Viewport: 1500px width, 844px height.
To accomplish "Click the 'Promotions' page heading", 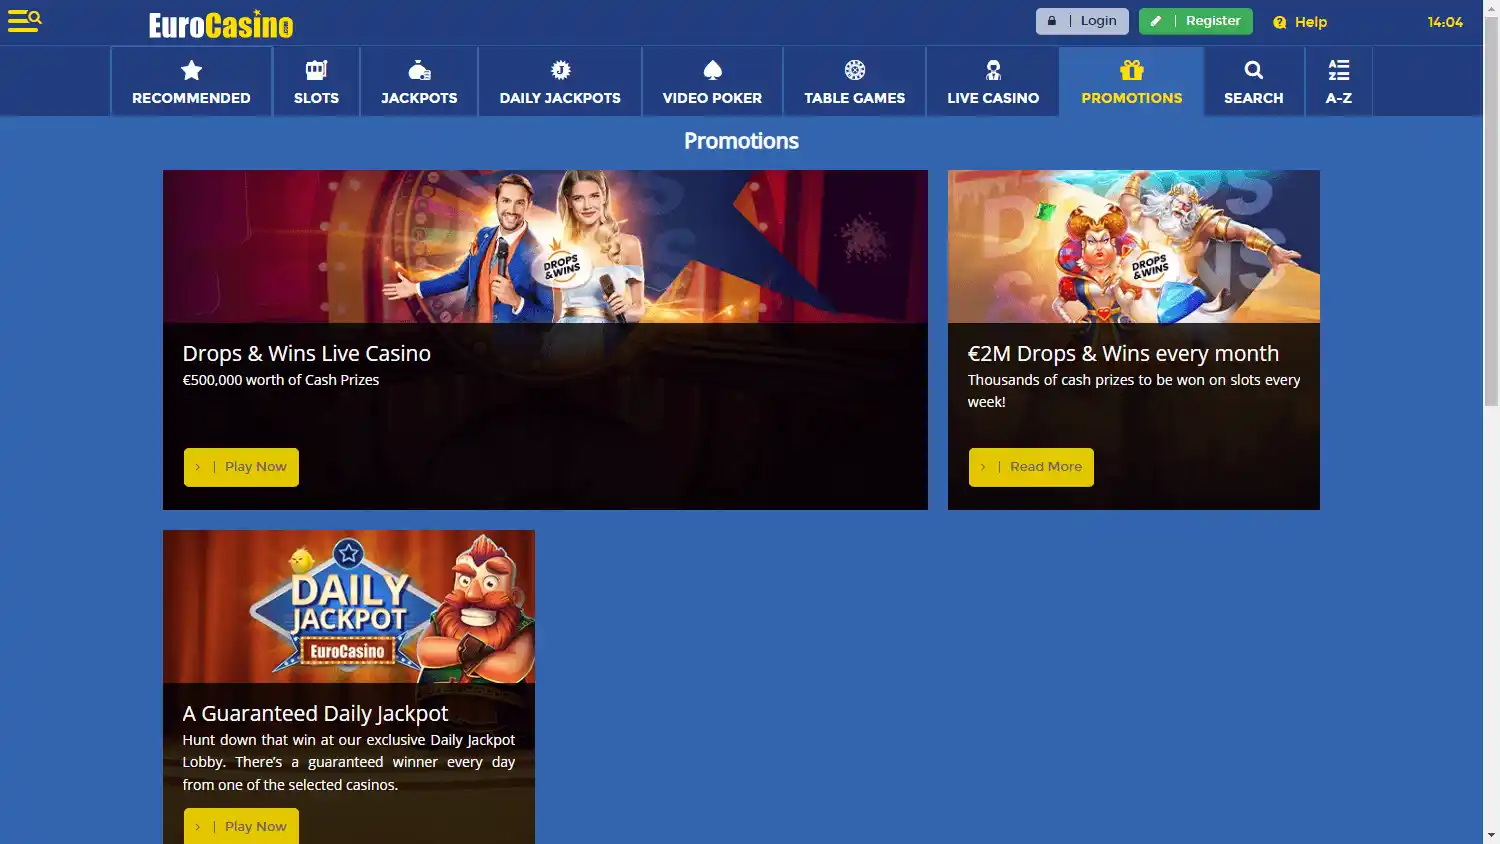I will tap(741, 141).
